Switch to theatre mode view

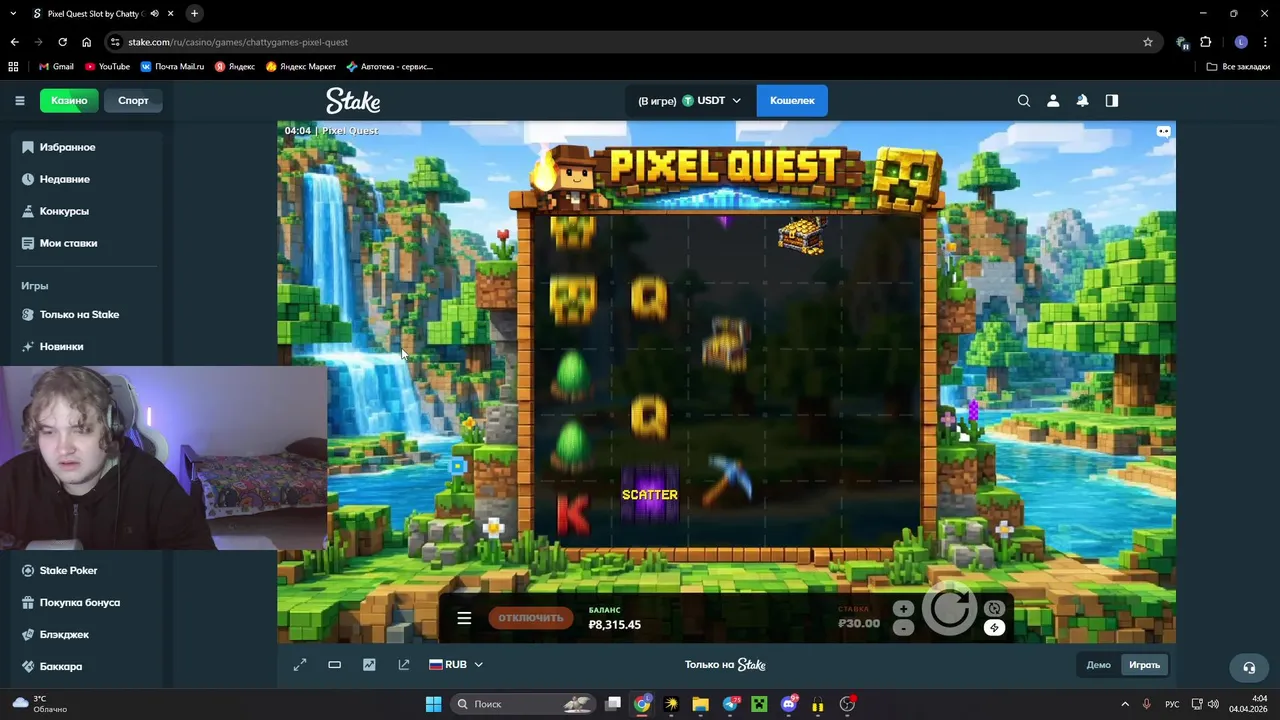tap(335, 665)
